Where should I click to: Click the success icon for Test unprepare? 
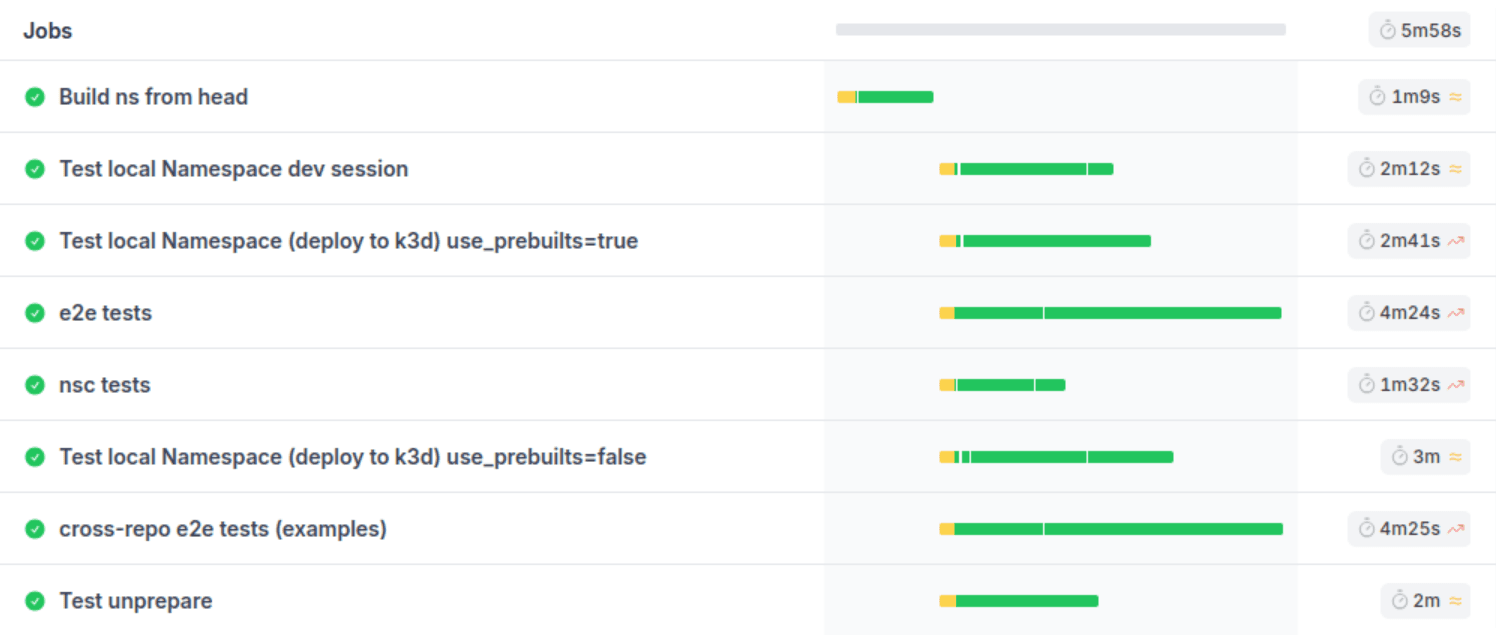point(35,600)
